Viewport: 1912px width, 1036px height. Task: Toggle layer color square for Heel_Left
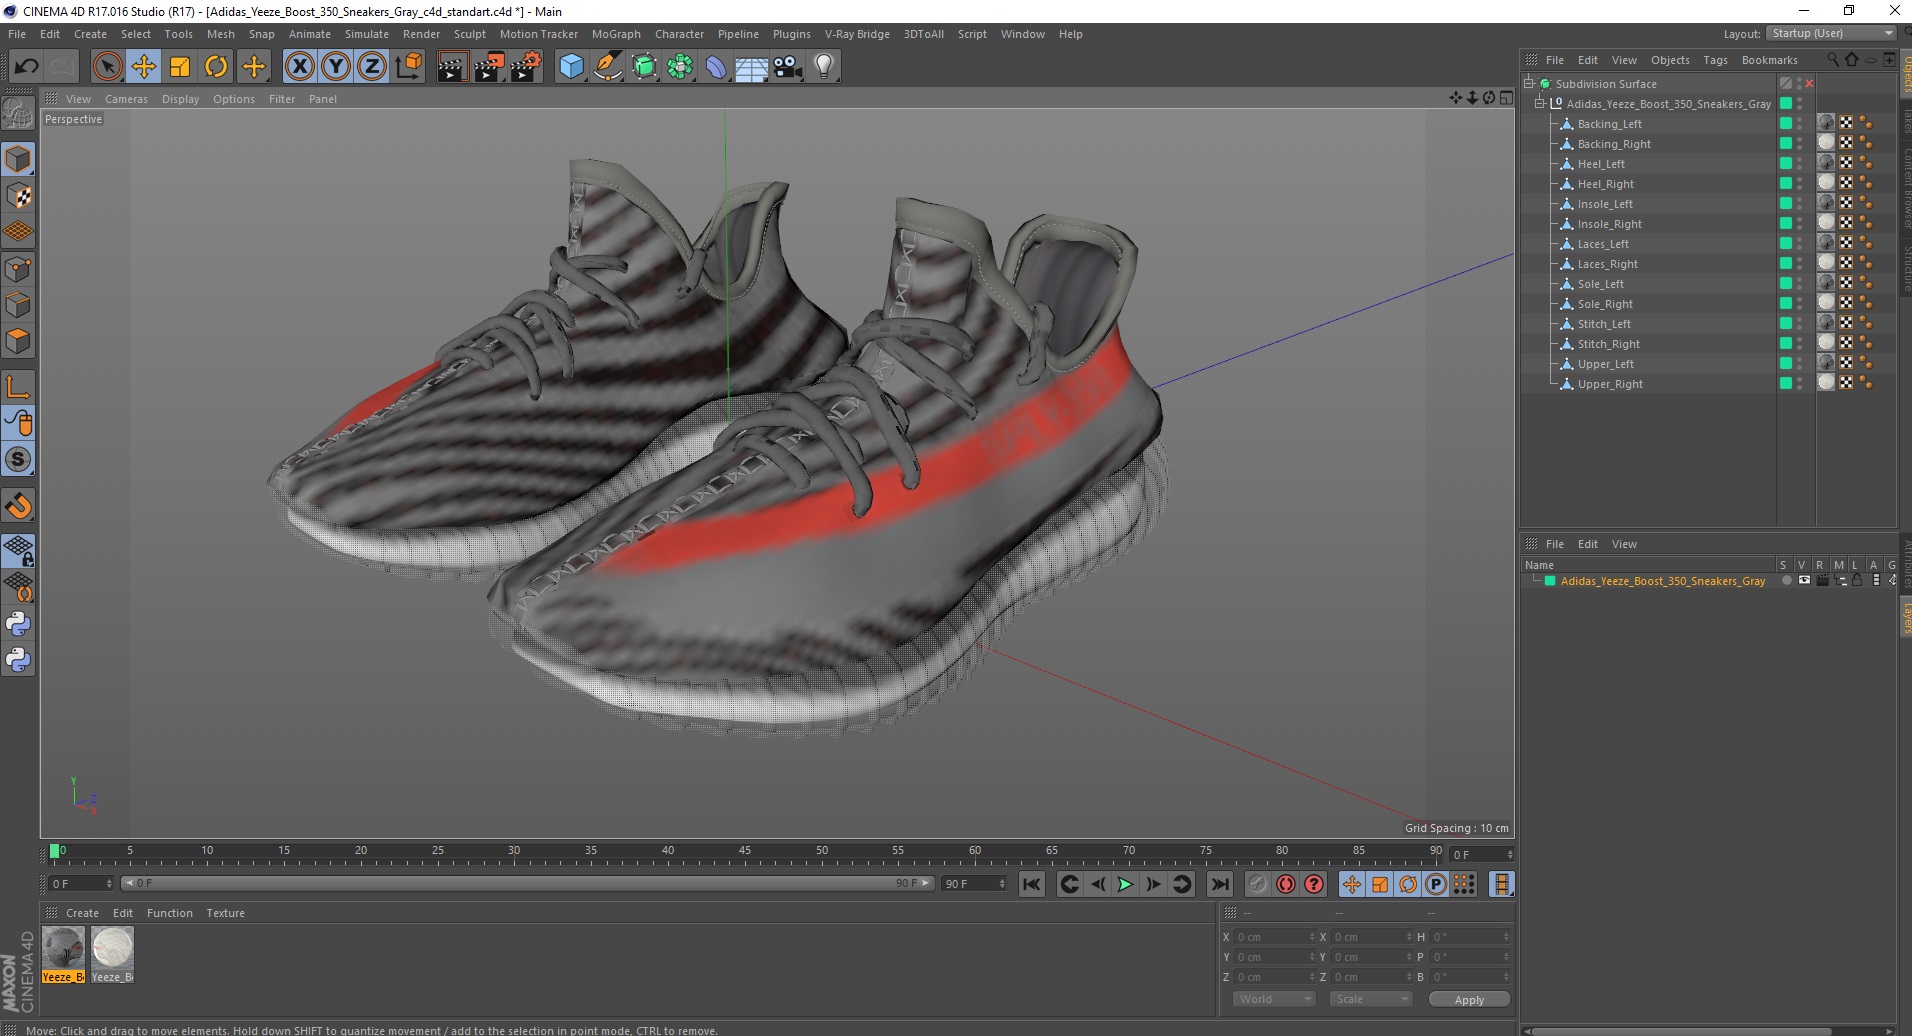pos(1785,163)
